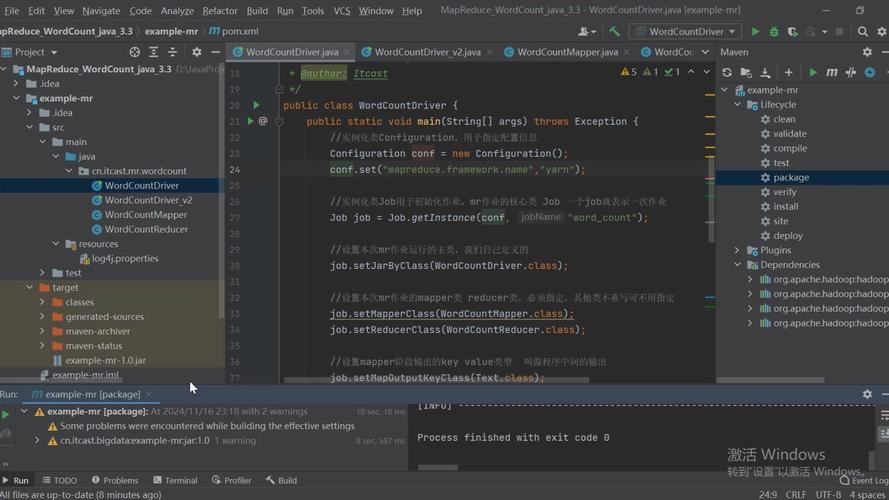Click the green Run button in main toolbar
The height and width of the screenshot is (500, 889).
[x=755, y=32]
